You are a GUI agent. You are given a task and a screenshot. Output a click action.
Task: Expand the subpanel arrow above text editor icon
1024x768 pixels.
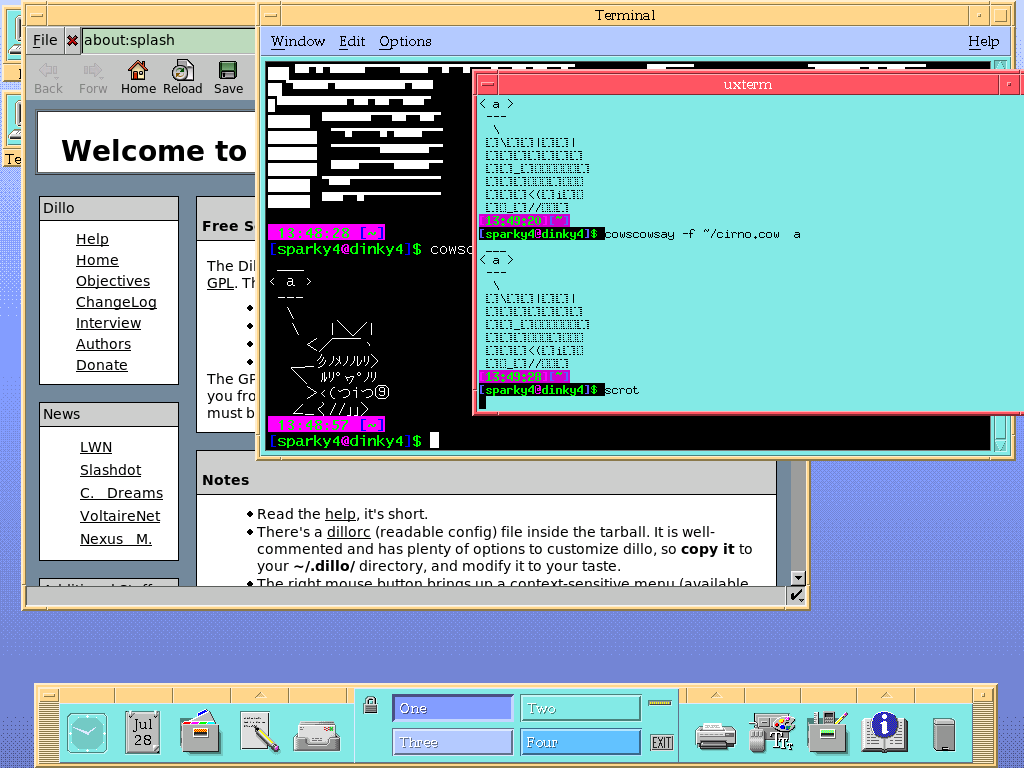pyautogui.click(x=259, y=694)
